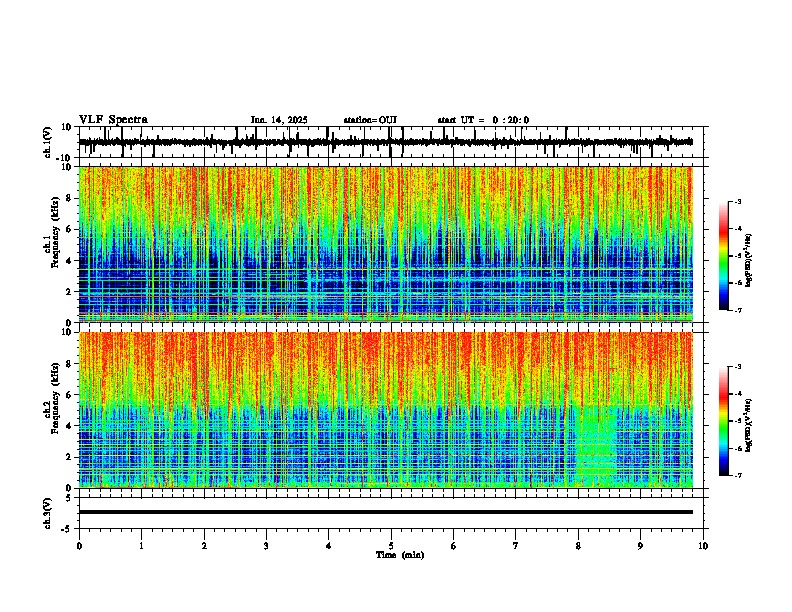Click the time axis tick label "7"
Screen dimensions: 792x612
pyautogui.click(x=516, y=546)
